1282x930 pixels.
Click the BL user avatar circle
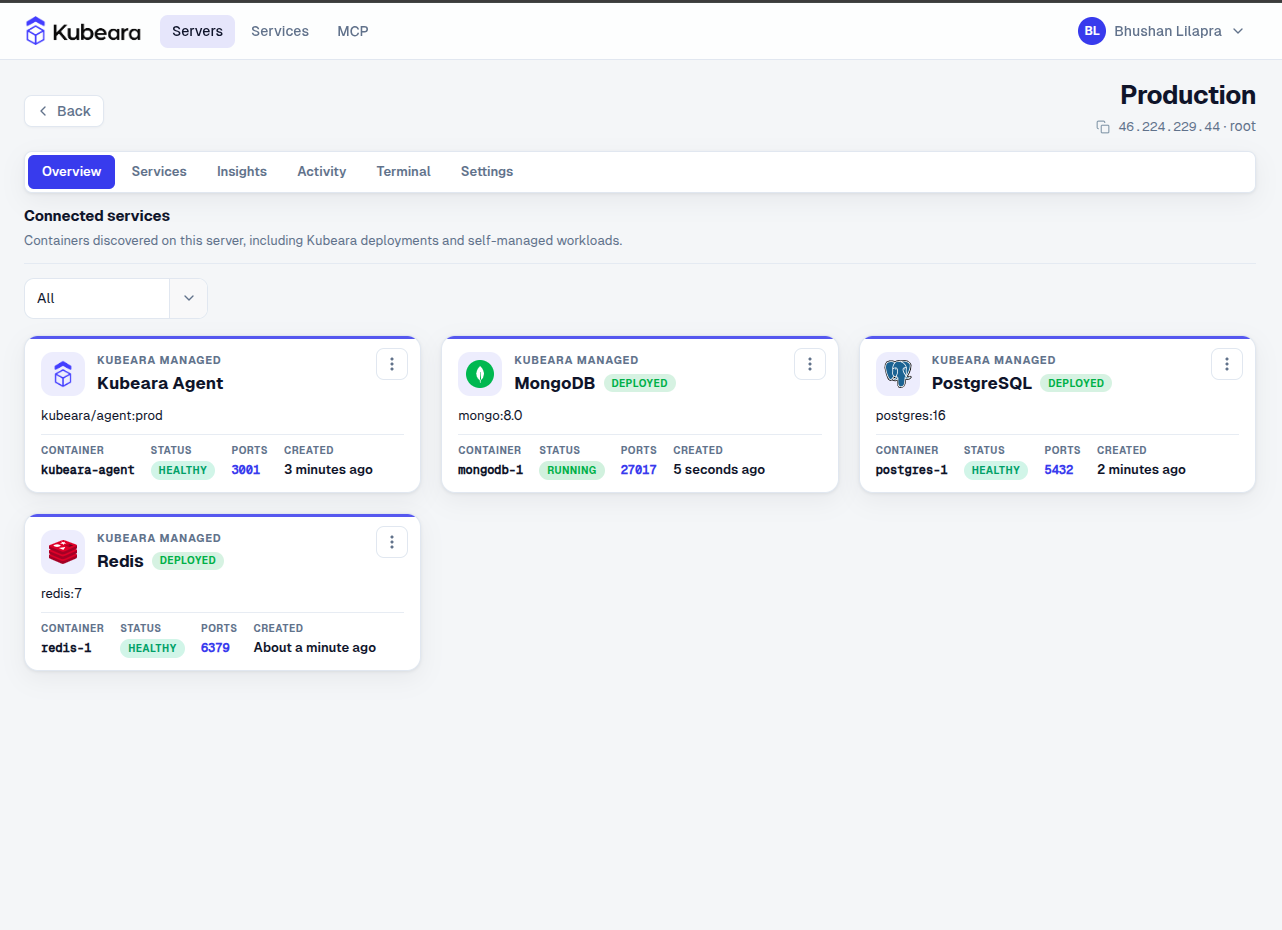click(x=1091, y=31)
